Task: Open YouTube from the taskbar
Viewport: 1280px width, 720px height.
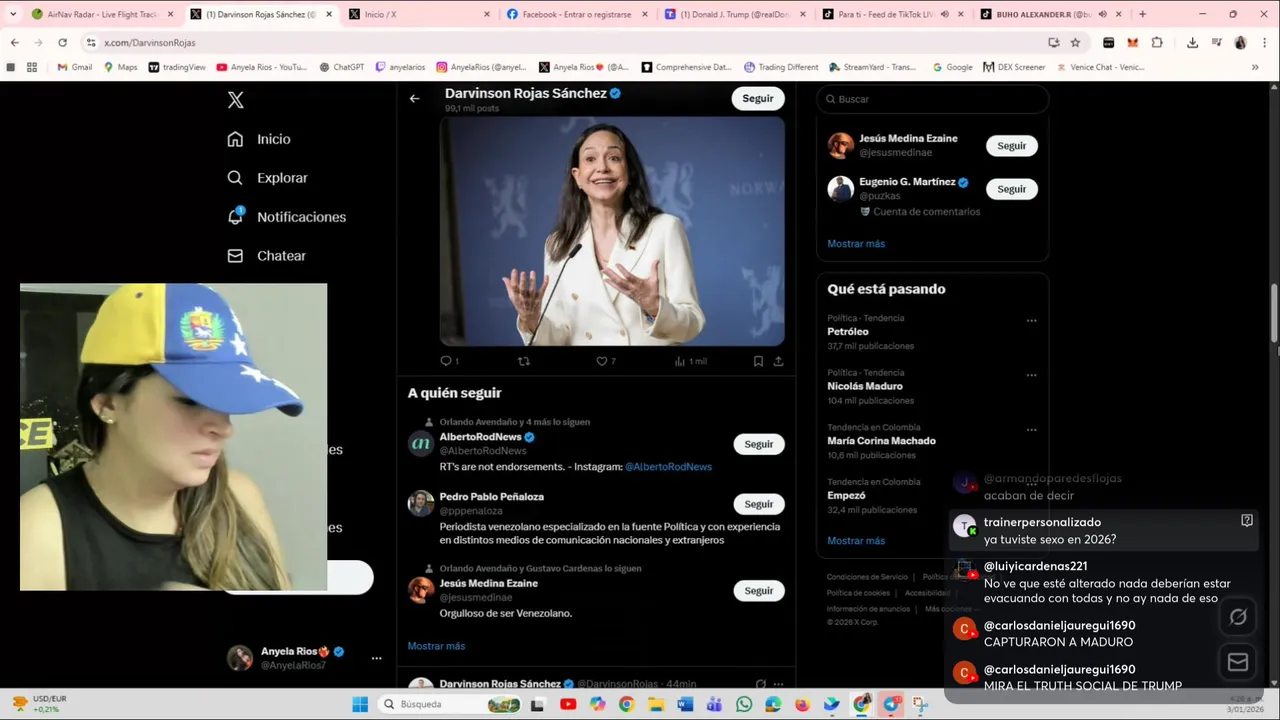Action: [568, 704]
